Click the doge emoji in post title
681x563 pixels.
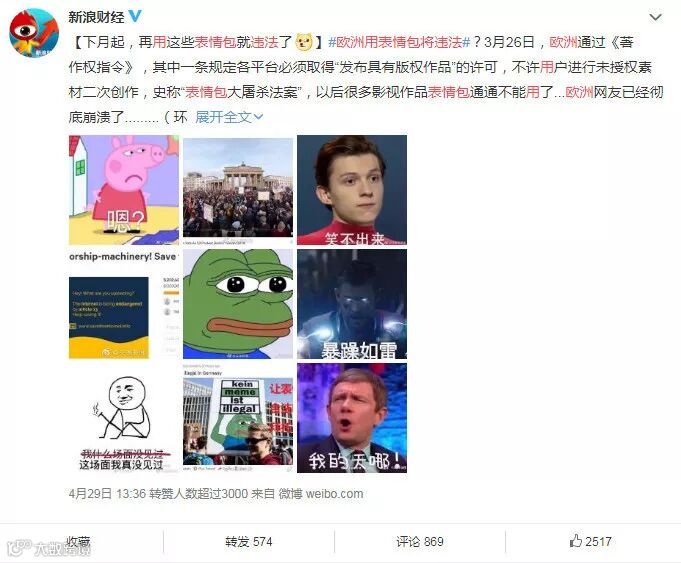(304, 42)
